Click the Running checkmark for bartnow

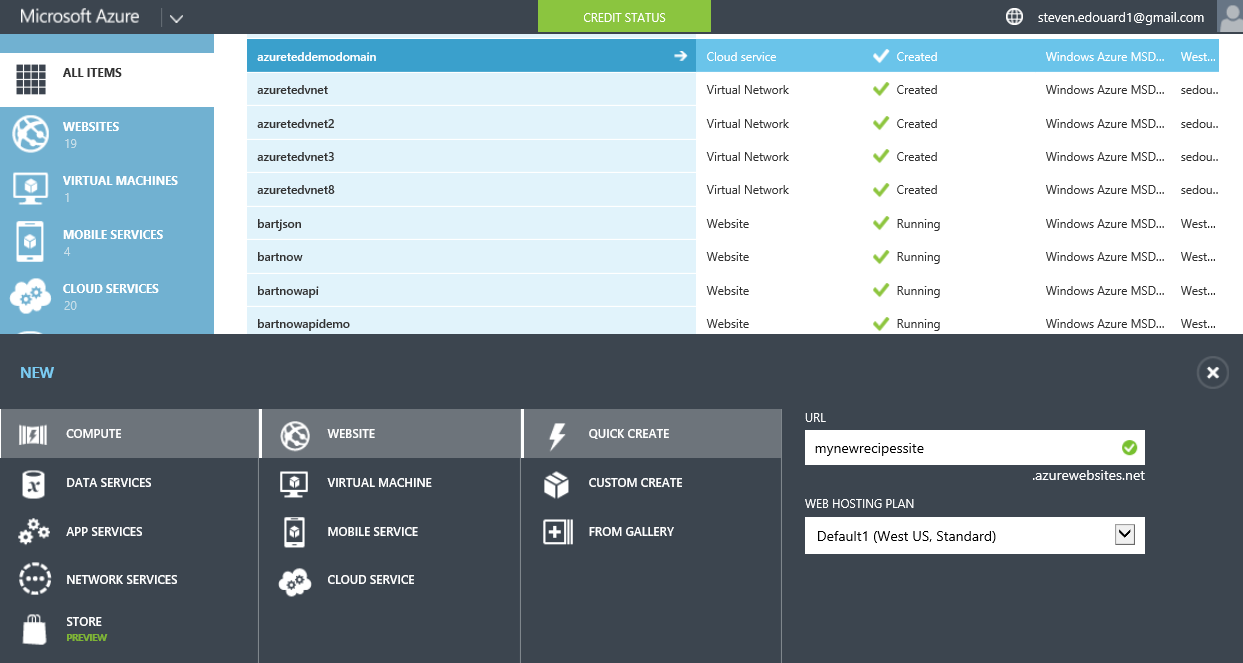(881, 257)
